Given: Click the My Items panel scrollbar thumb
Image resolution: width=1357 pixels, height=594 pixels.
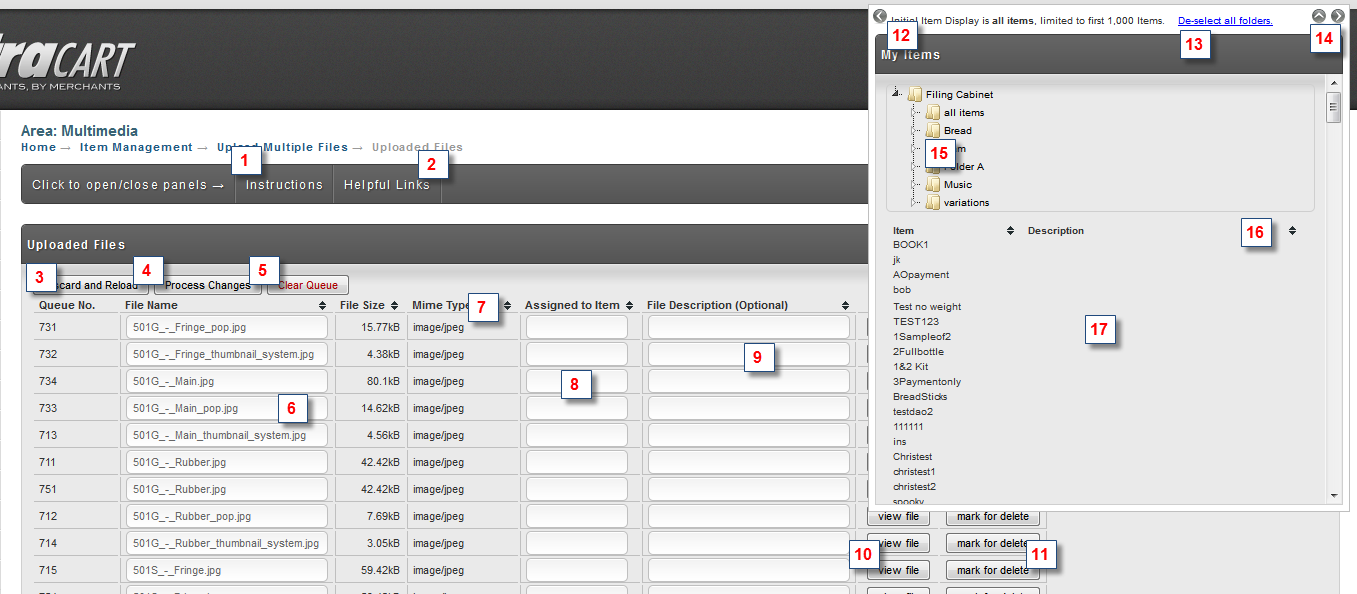Looking at the screenshot, I should coord(1333,107).
